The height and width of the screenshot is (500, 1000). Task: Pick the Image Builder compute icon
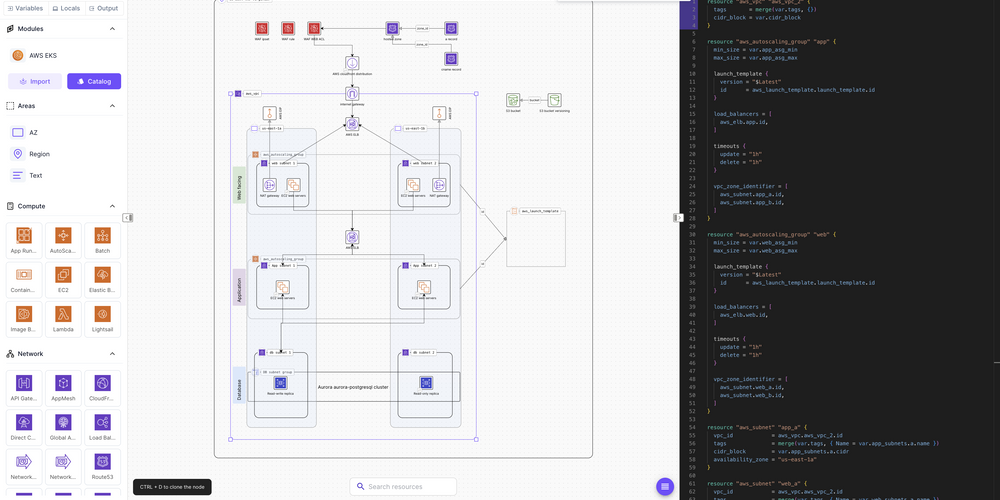pos(24,319)
